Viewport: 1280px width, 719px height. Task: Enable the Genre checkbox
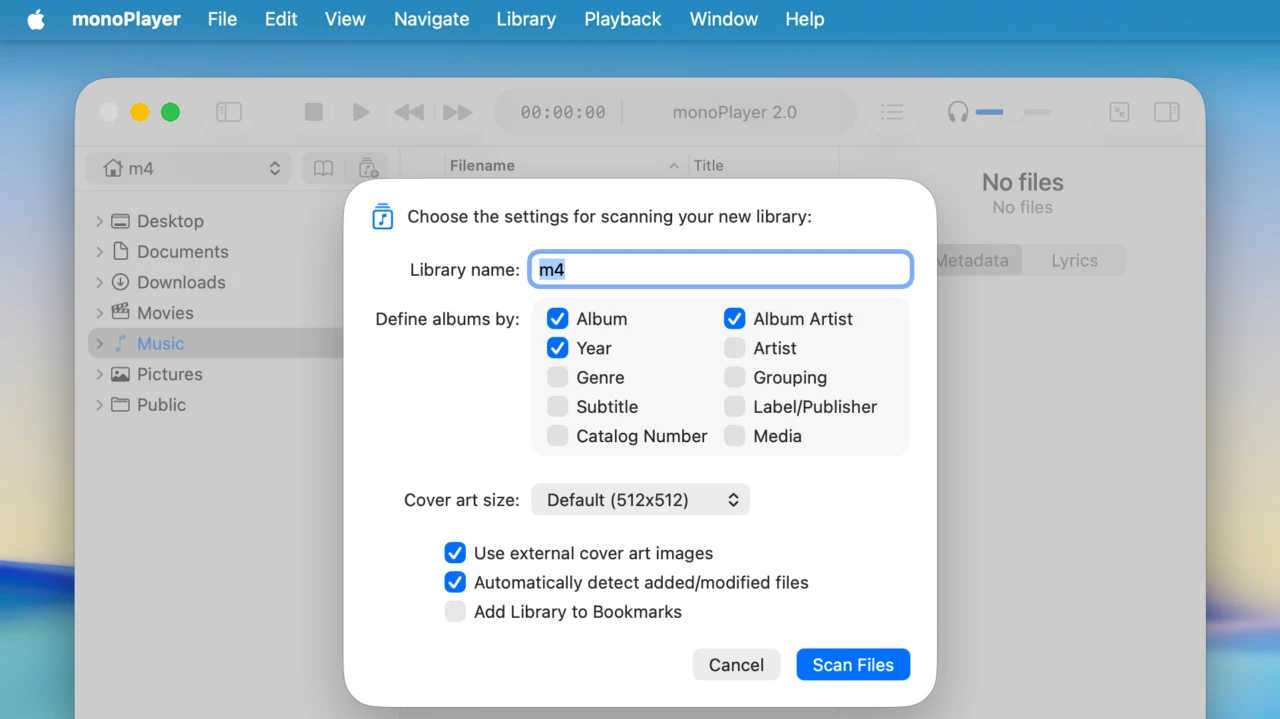point(557,377)
